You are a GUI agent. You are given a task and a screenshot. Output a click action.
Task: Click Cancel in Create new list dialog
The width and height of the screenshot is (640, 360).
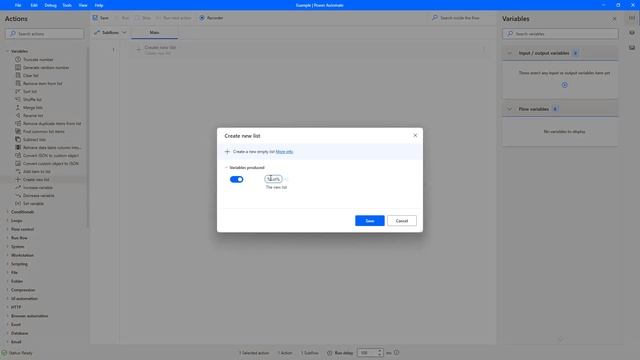pos(402,221)
